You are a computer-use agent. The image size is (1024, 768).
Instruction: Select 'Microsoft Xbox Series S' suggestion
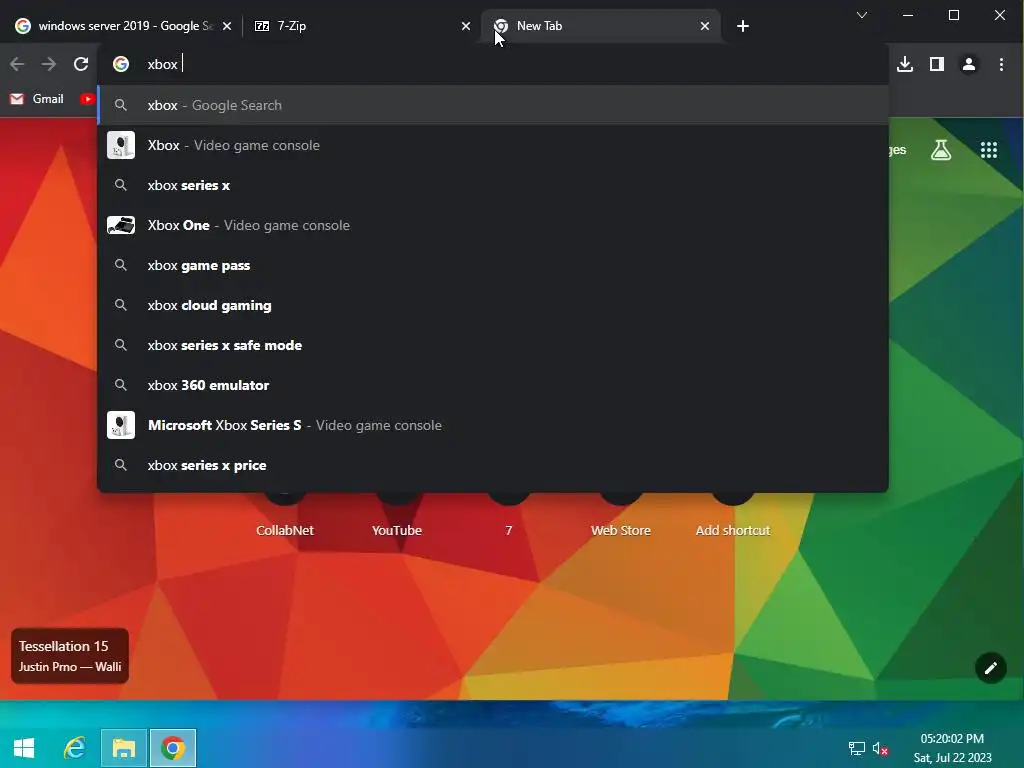493,425
